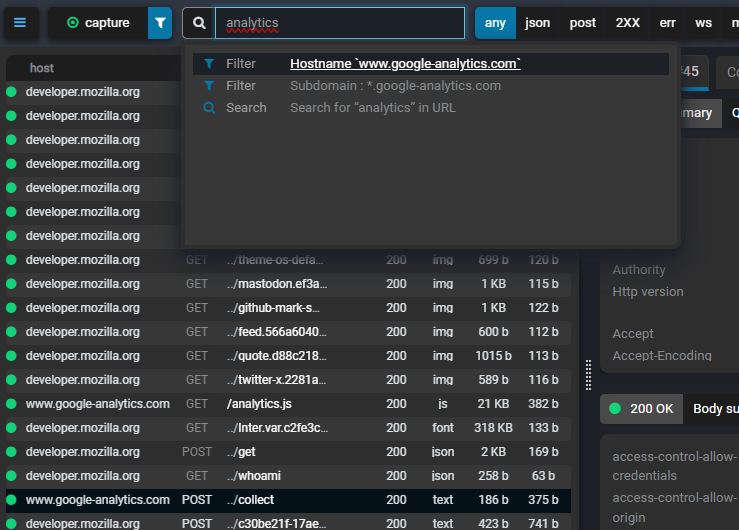Select the ../collect POST request row

click(288, 500)
